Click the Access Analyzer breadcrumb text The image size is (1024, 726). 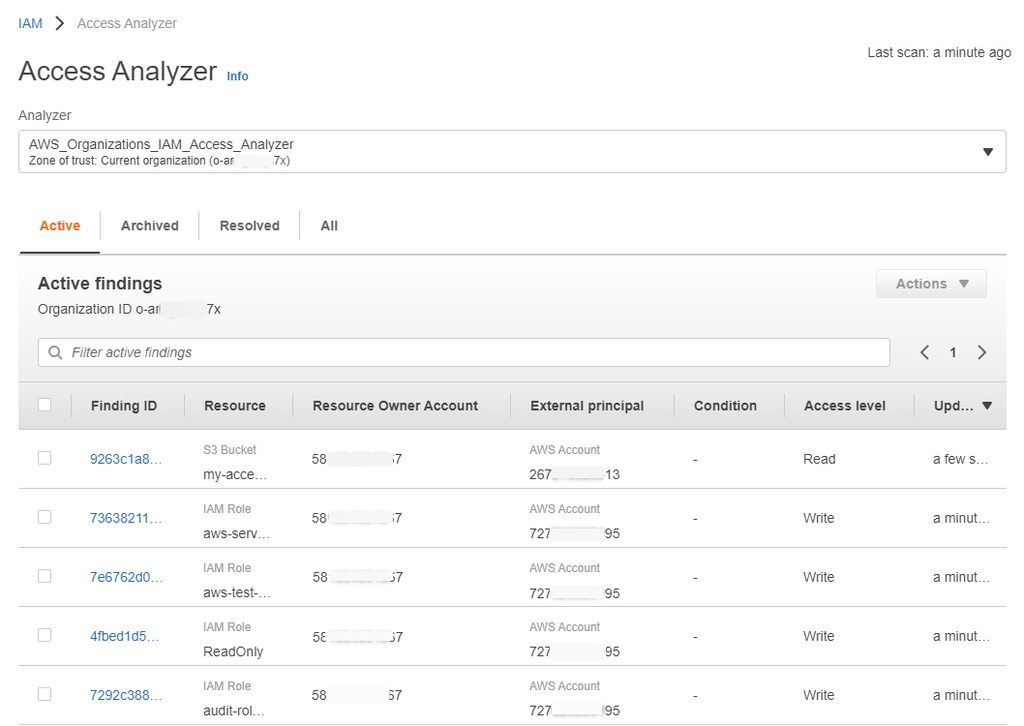[x=127, y=24]
